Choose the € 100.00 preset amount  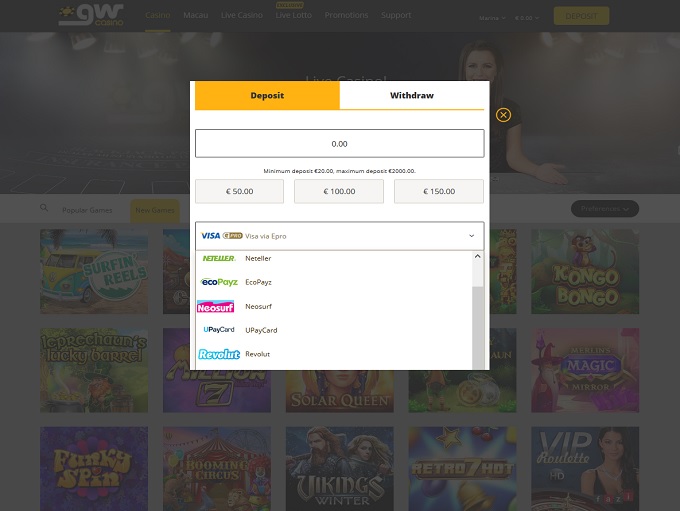(339, 191)
